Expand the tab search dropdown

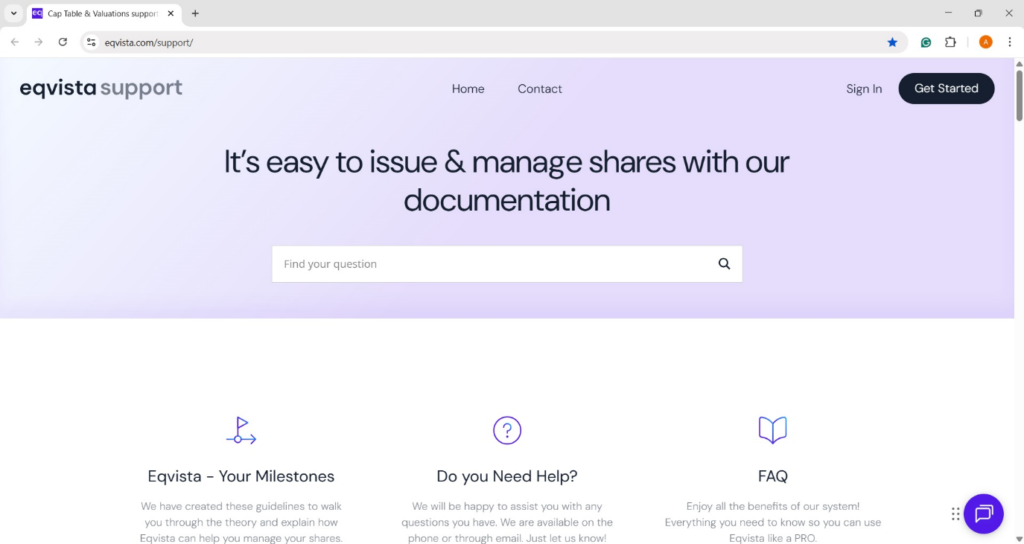(13, 13)
